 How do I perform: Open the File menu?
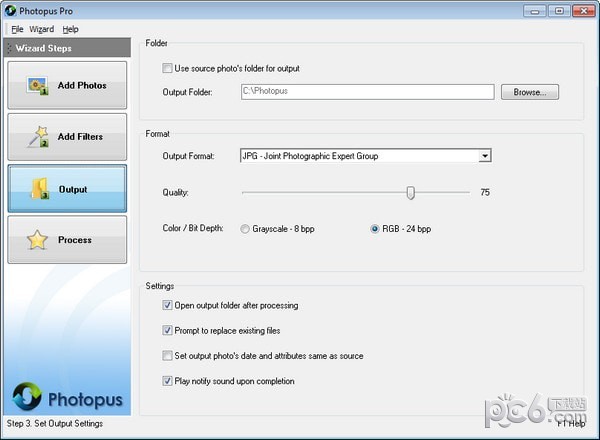(18, 30)
